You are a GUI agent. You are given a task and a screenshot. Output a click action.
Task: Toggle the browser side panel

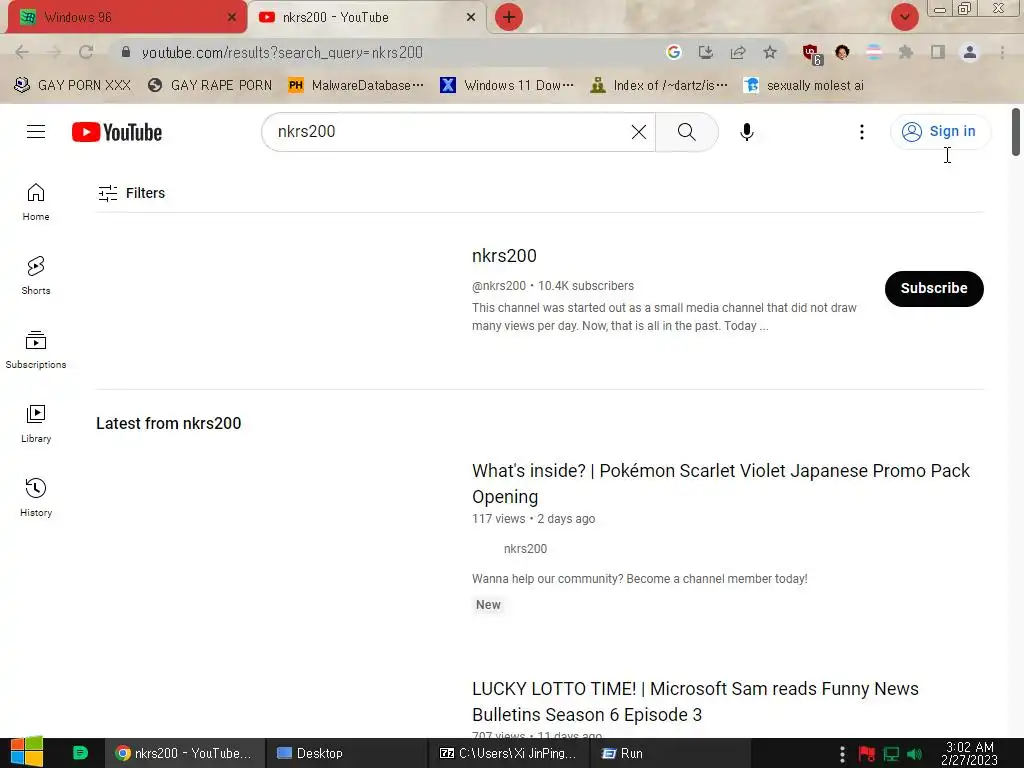click(x=938, y=52)
